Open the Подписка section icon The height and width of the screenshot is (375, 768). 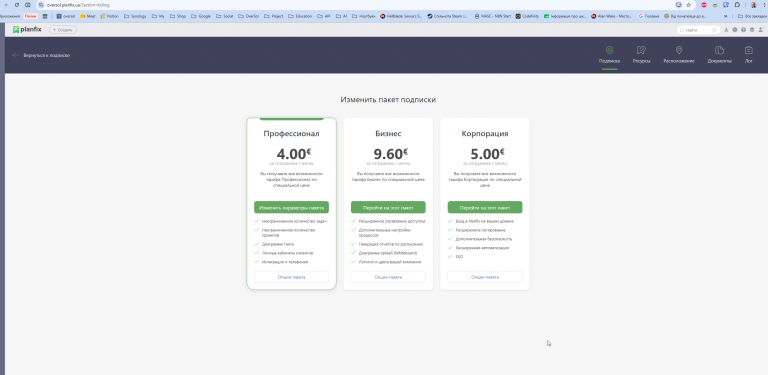609,50
